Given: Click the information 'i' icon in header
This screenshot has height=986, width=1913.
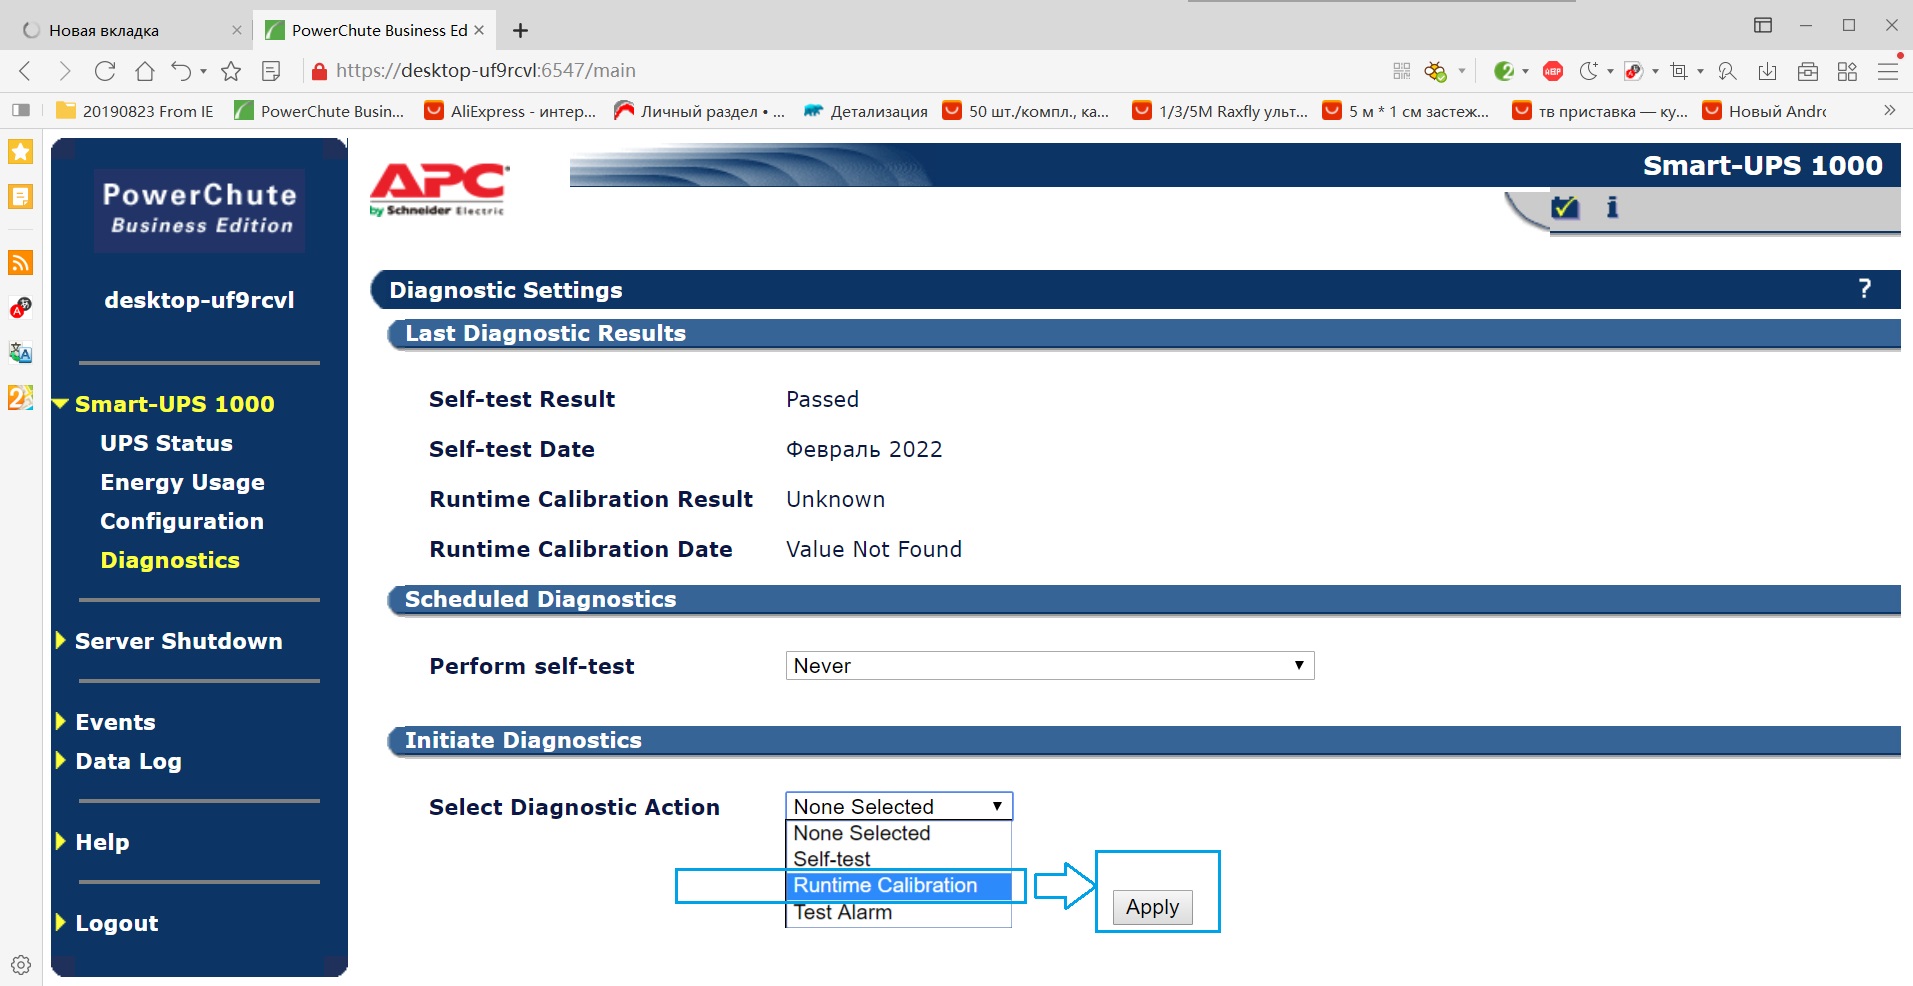Looking at the screenshot, I should [1612, 207].
